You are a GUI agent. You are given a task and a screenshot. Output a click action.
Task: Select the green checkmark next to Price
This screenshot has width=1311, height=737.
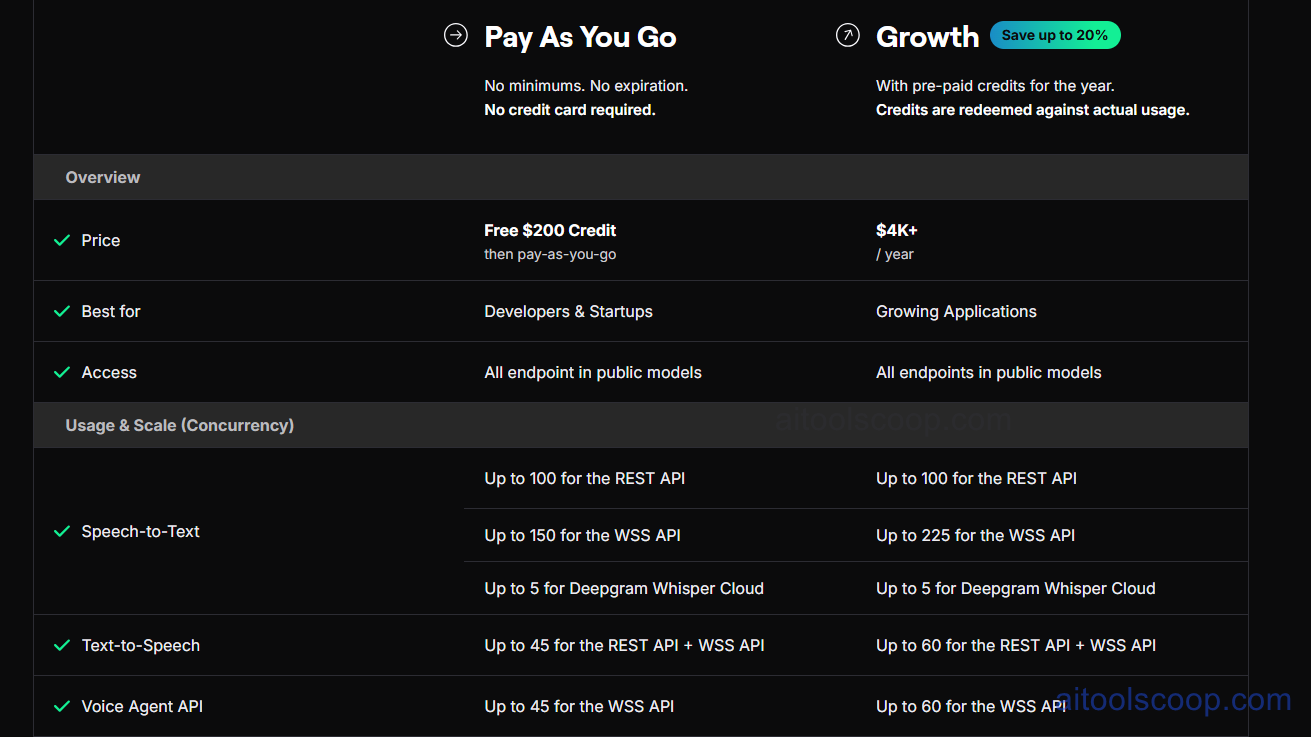tap(61, 240)
